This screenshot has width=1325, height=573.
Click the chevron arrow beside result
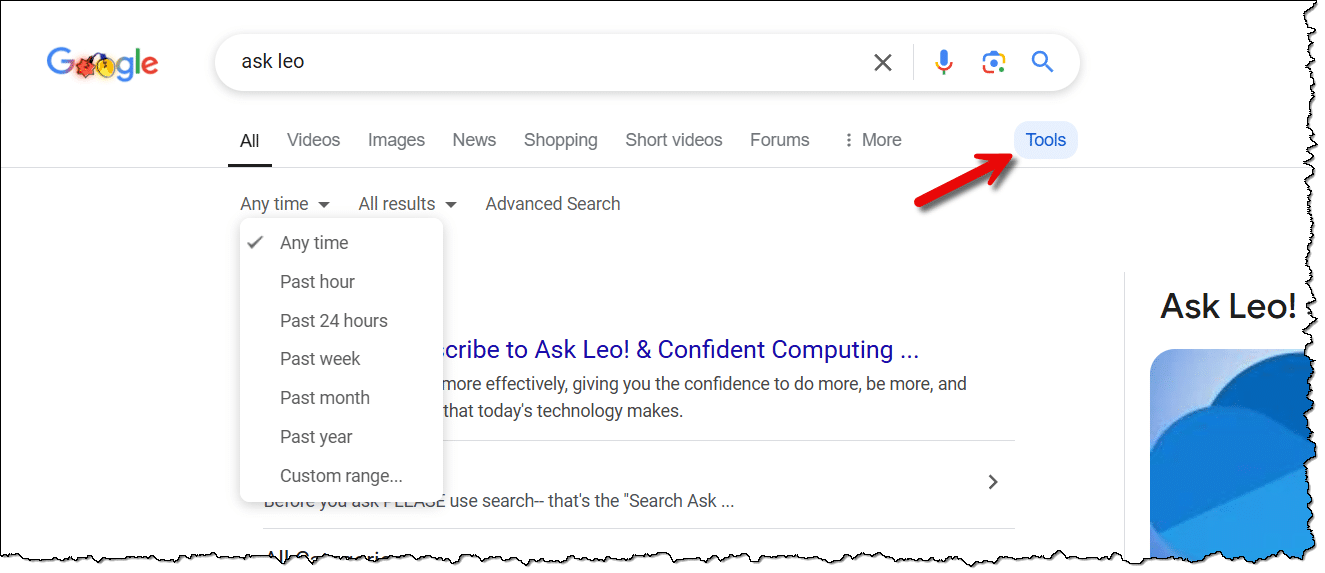tap(993, 482)
